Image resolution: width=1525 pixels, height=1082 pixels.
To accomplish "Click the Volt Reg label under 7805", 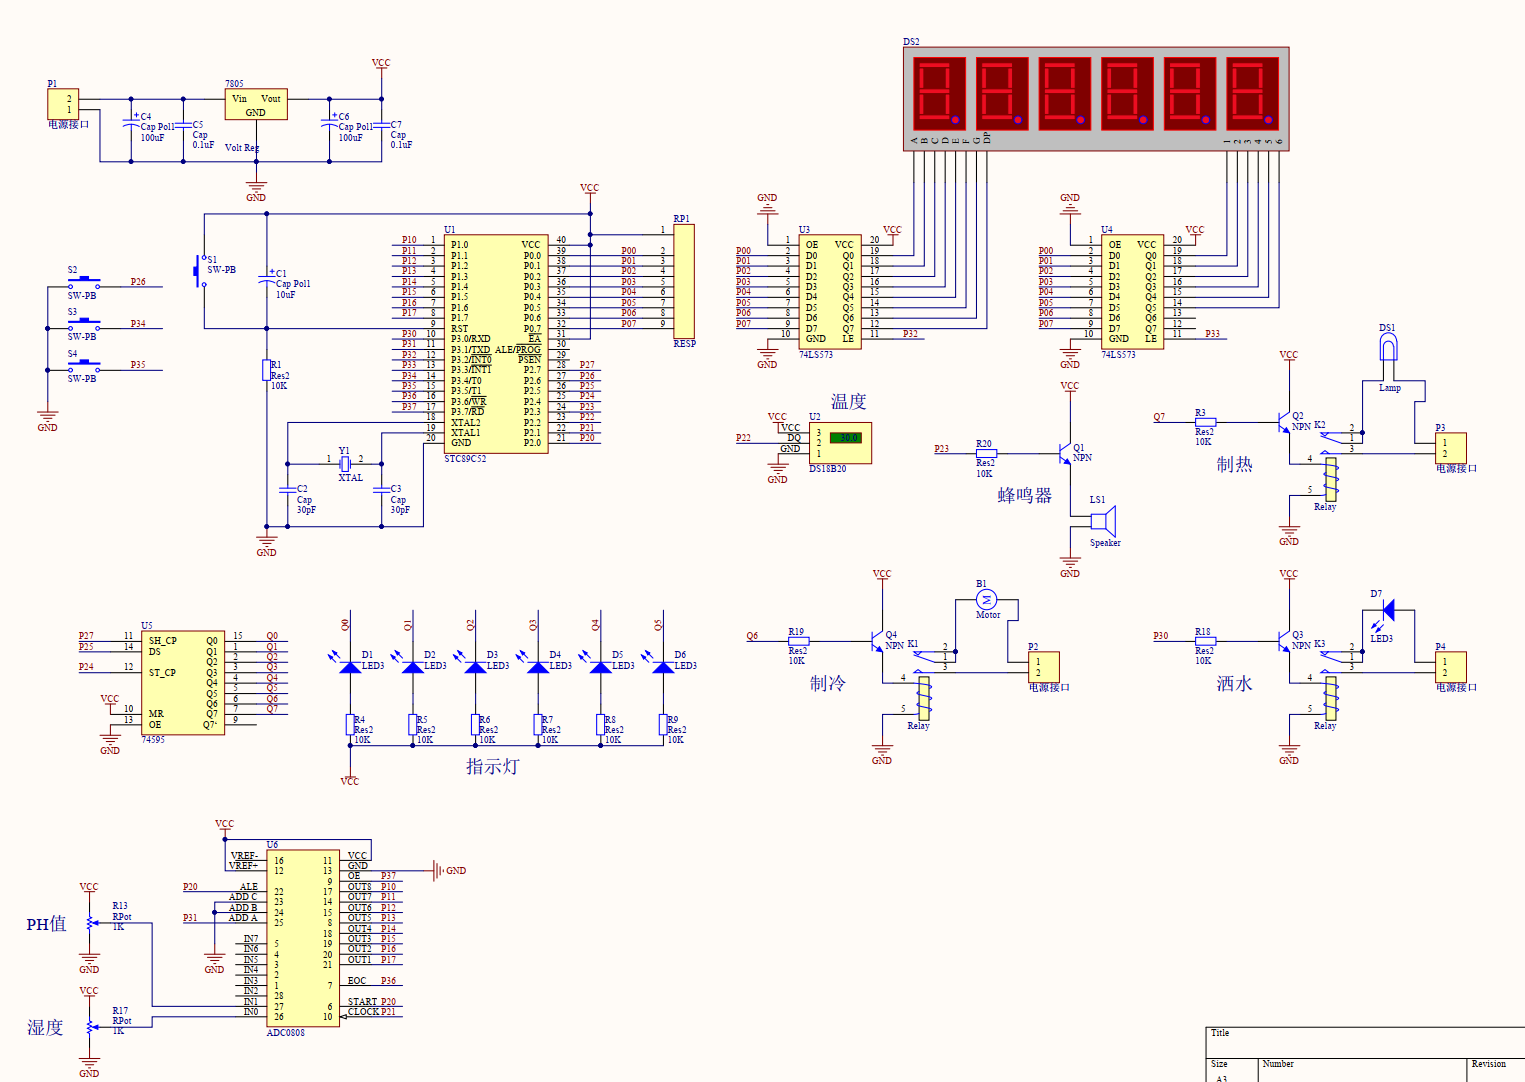I will click(x=242, y=148).
